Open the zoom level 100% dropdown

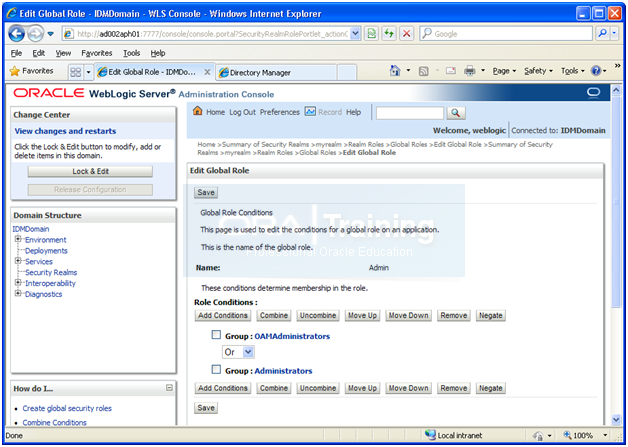coord(605,435)
